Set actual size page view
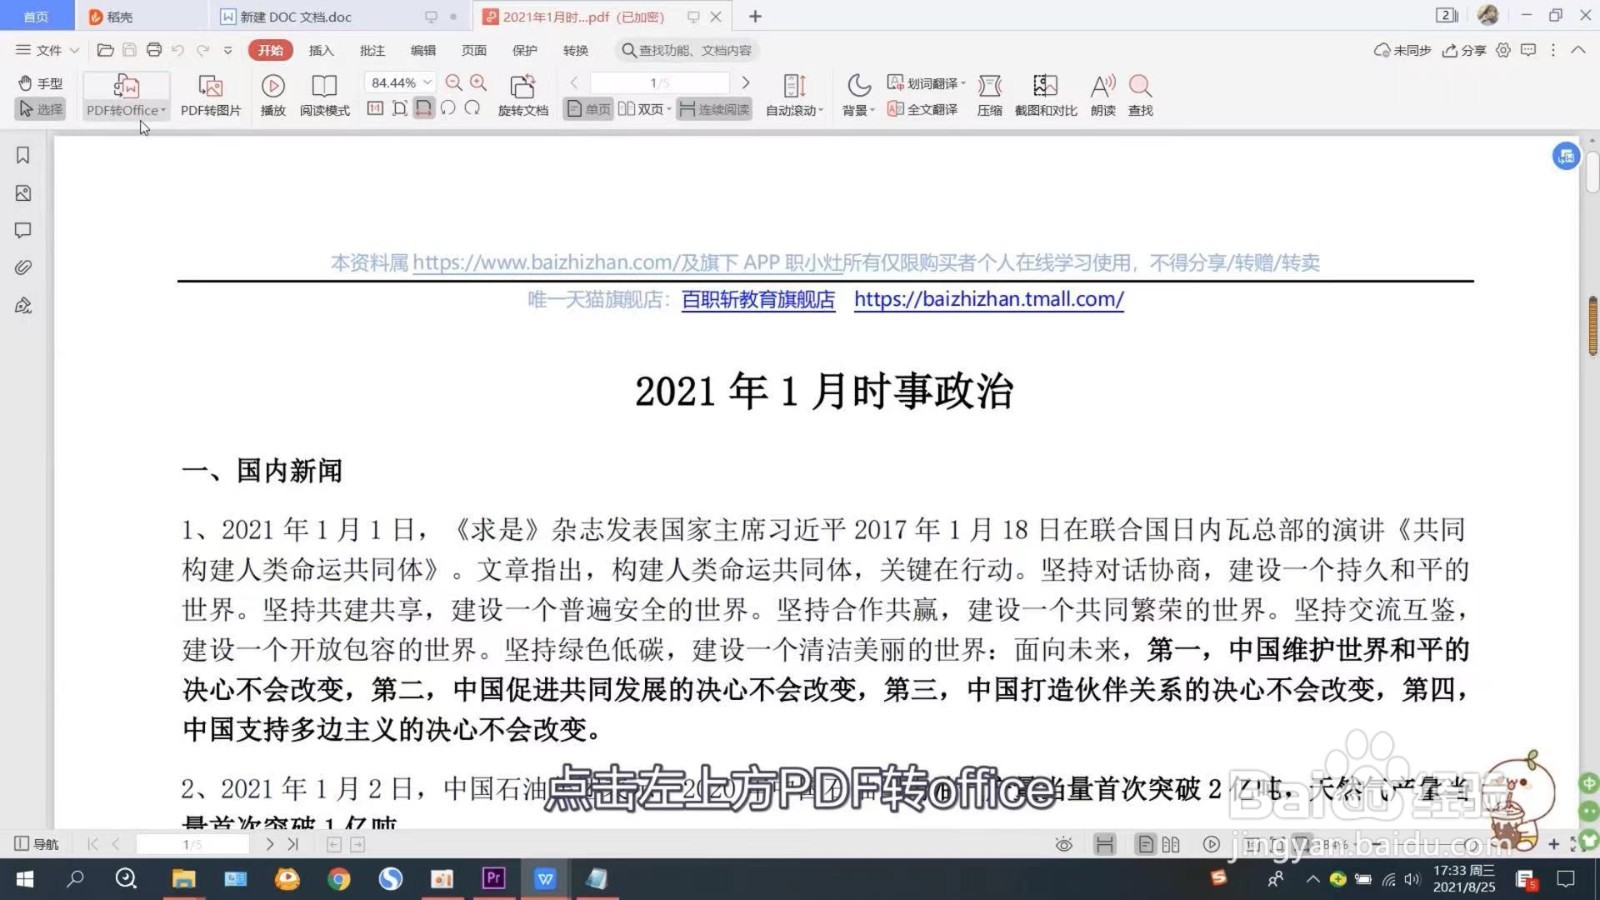 tap(375, 108)
